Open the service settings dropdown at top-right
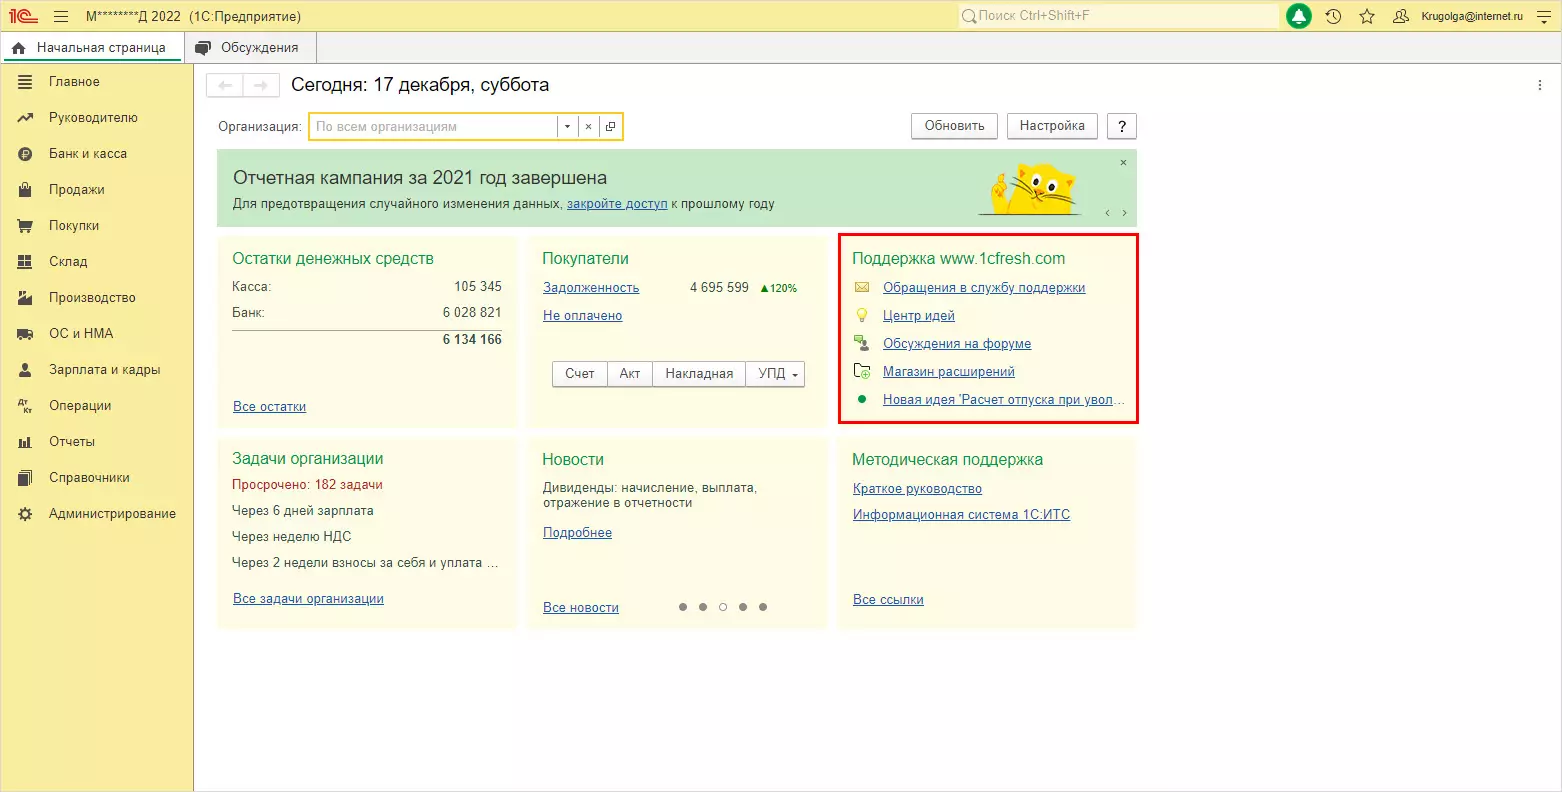The image size is (1562, 792). [x=1543, y=16]
